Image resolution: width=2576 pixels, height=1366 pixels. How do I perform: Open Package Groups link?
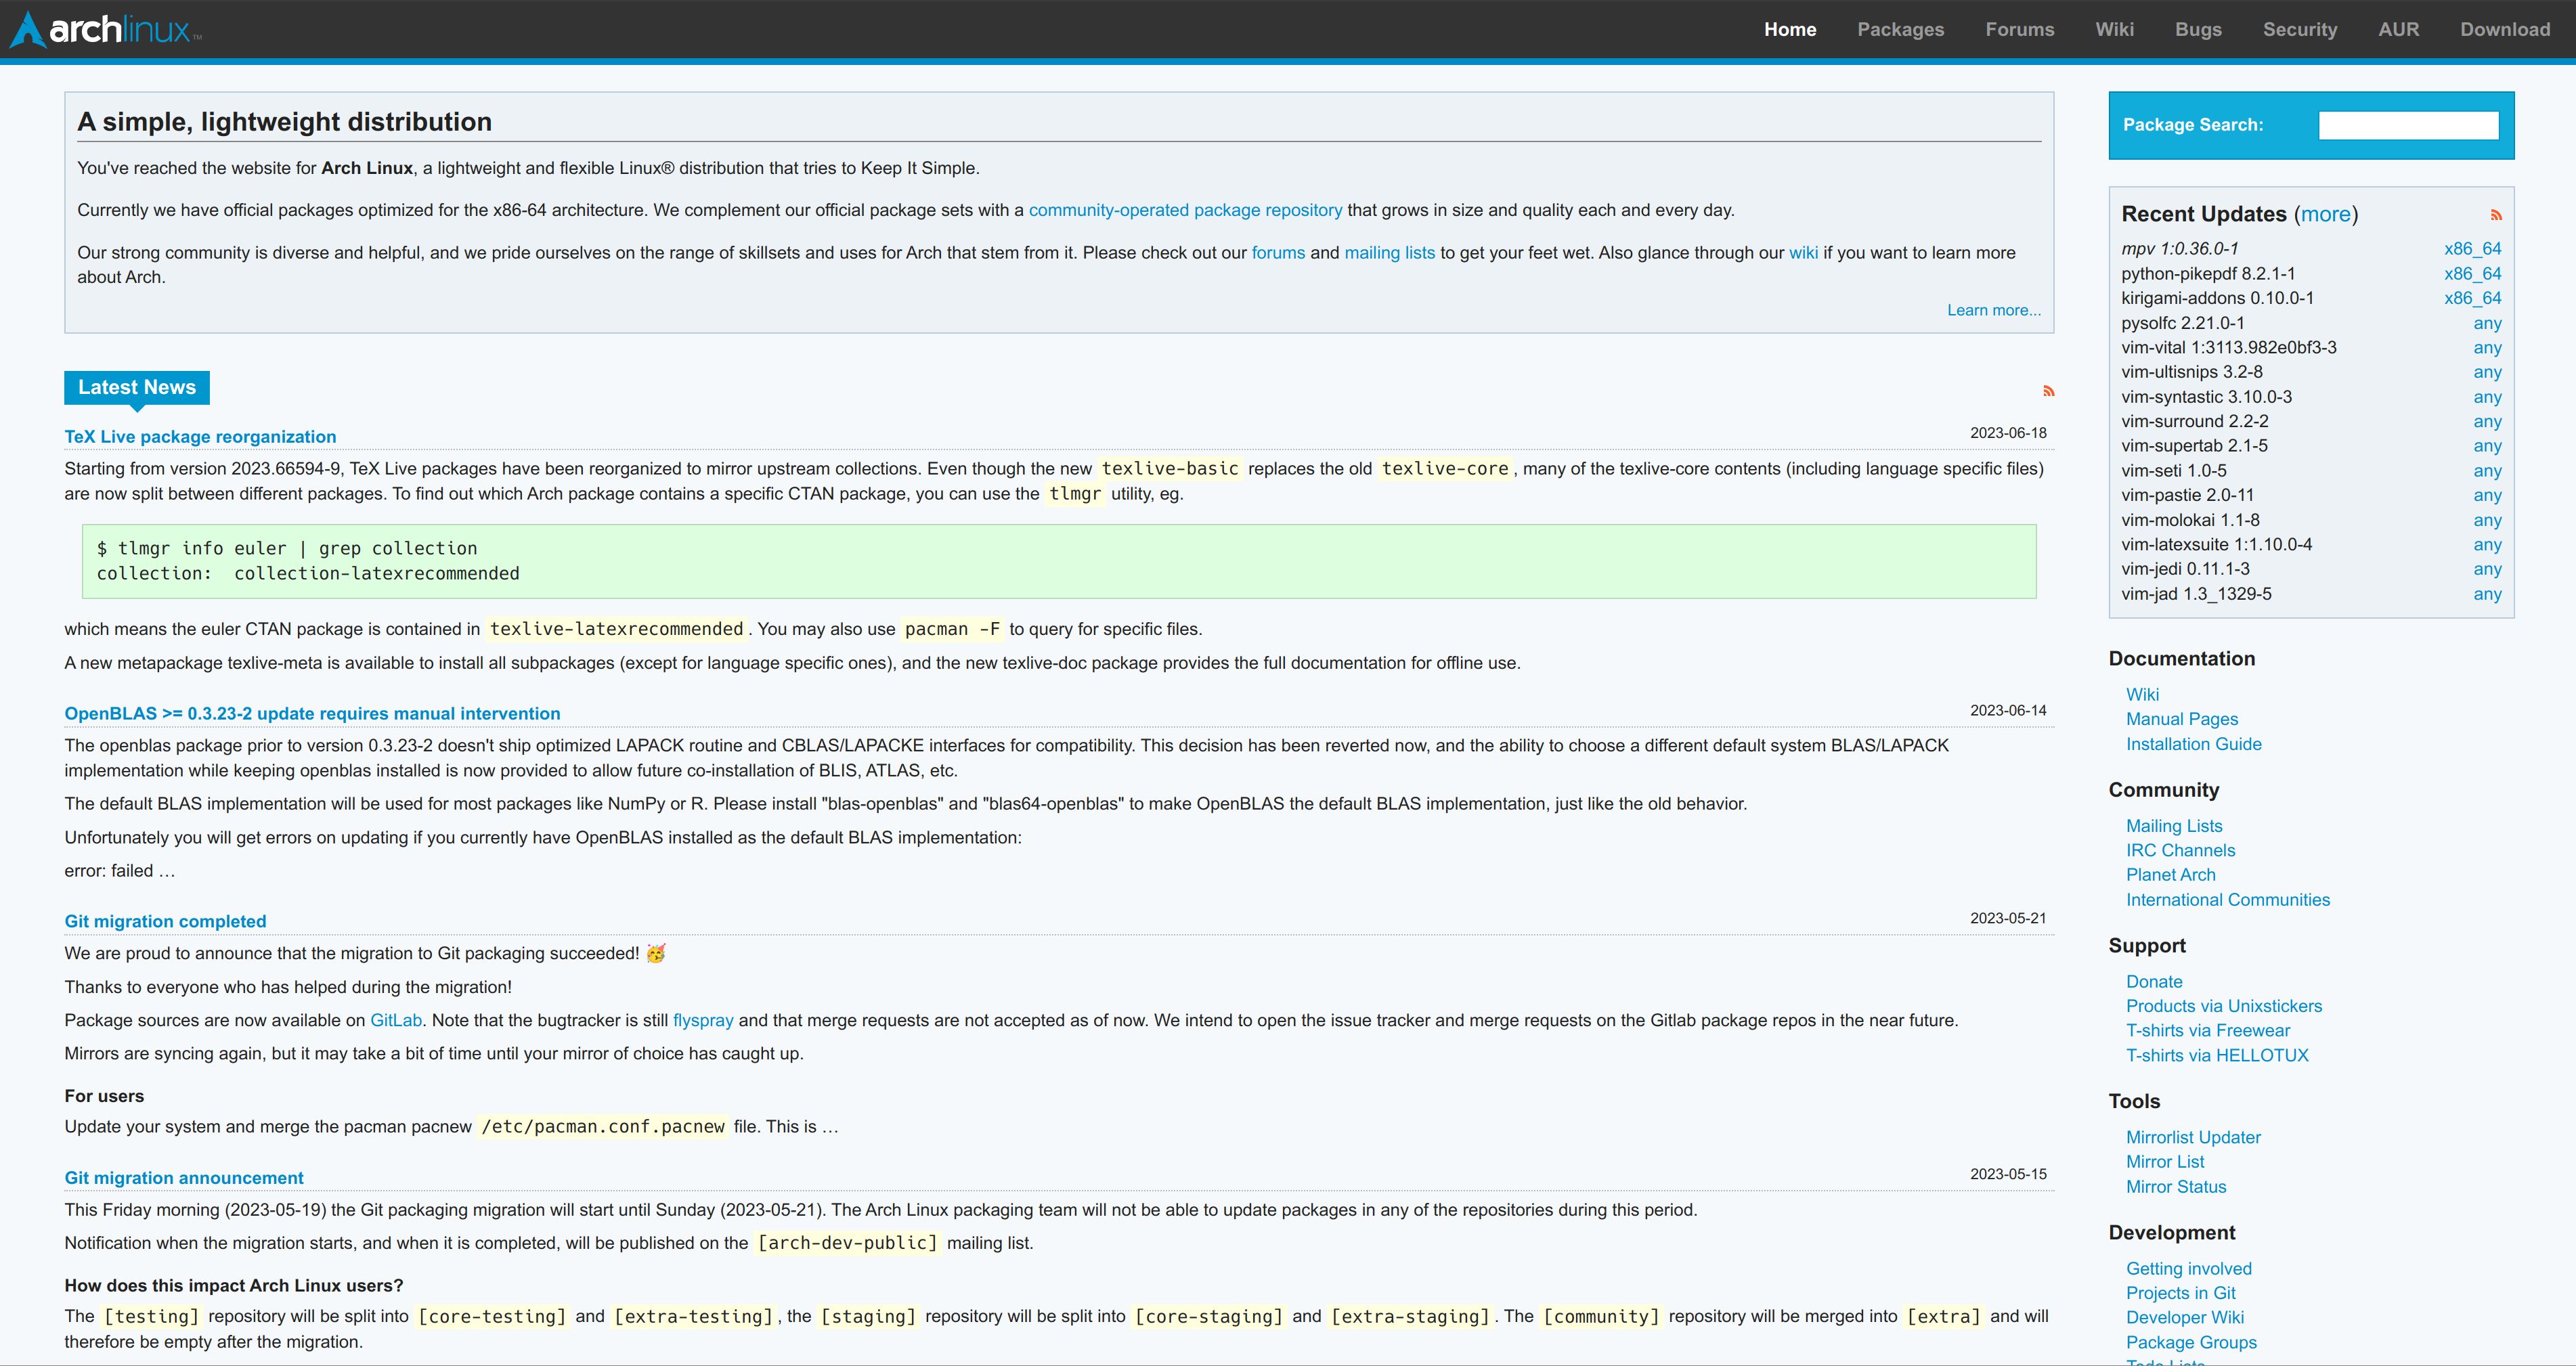[x=2191, y=1343]
